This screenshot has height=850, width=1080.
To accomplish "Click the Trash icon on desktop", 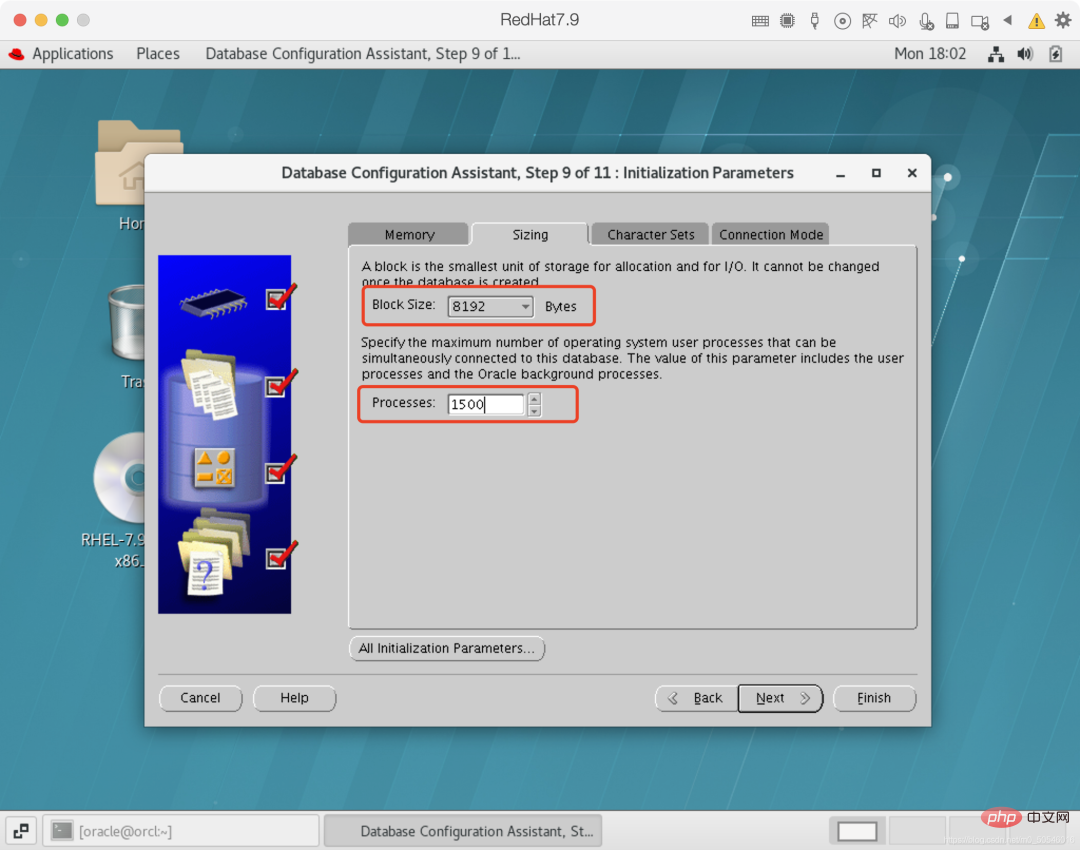I will [126, 325].
